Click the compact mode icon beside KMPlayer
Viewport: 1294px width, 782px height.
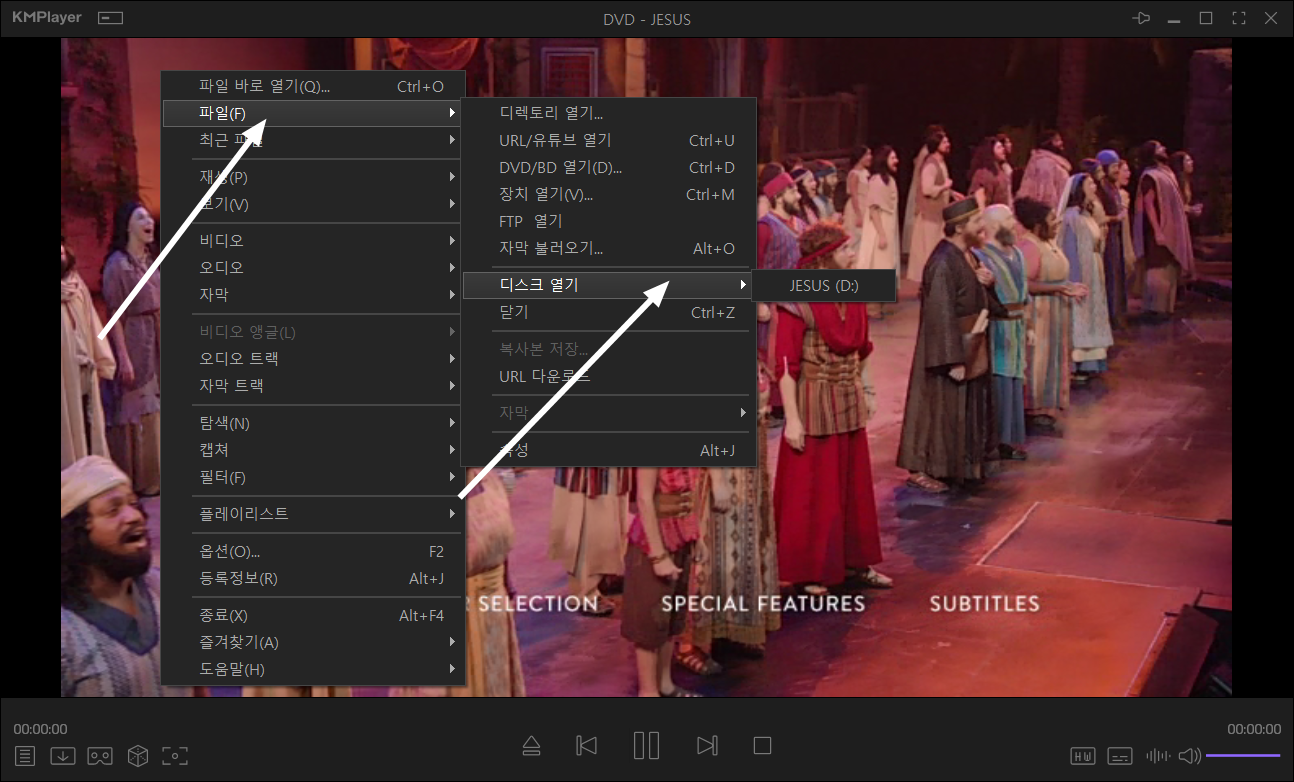tap(111, 18)
